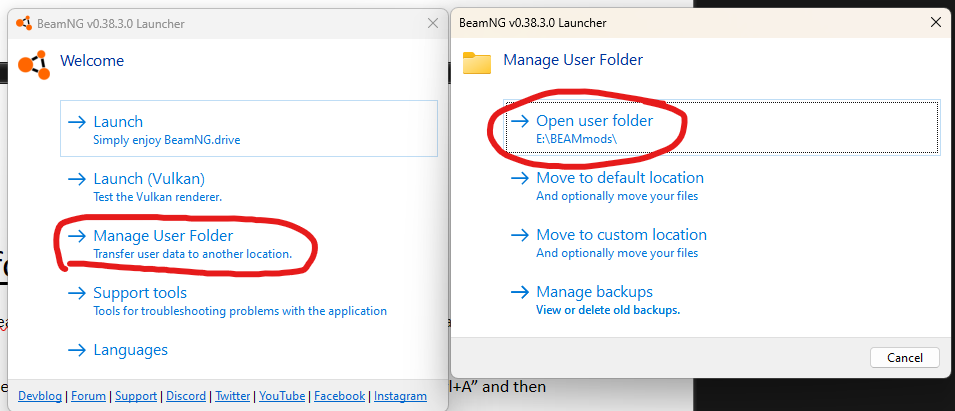Click 'Test the Vulkan renderer.' description text
955x411 pixels.
pyautogui.click(x=158, y=197)
